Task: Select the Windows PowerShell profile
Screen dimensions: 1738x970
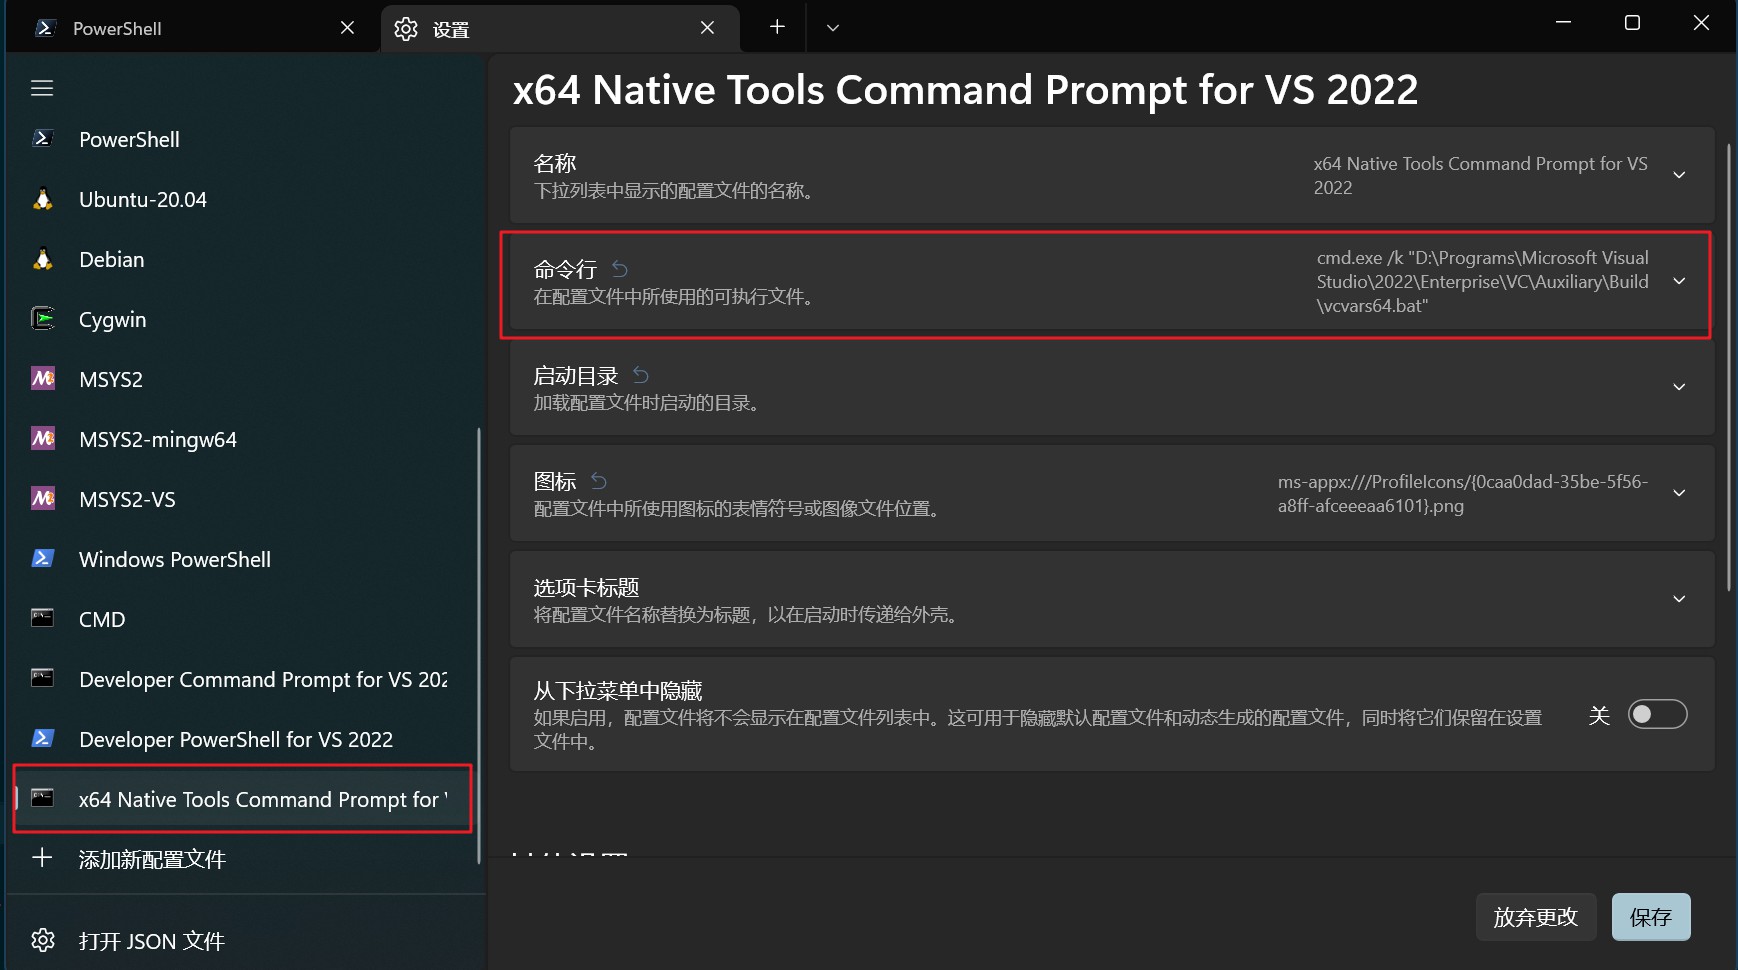Action: click(242, 559)
